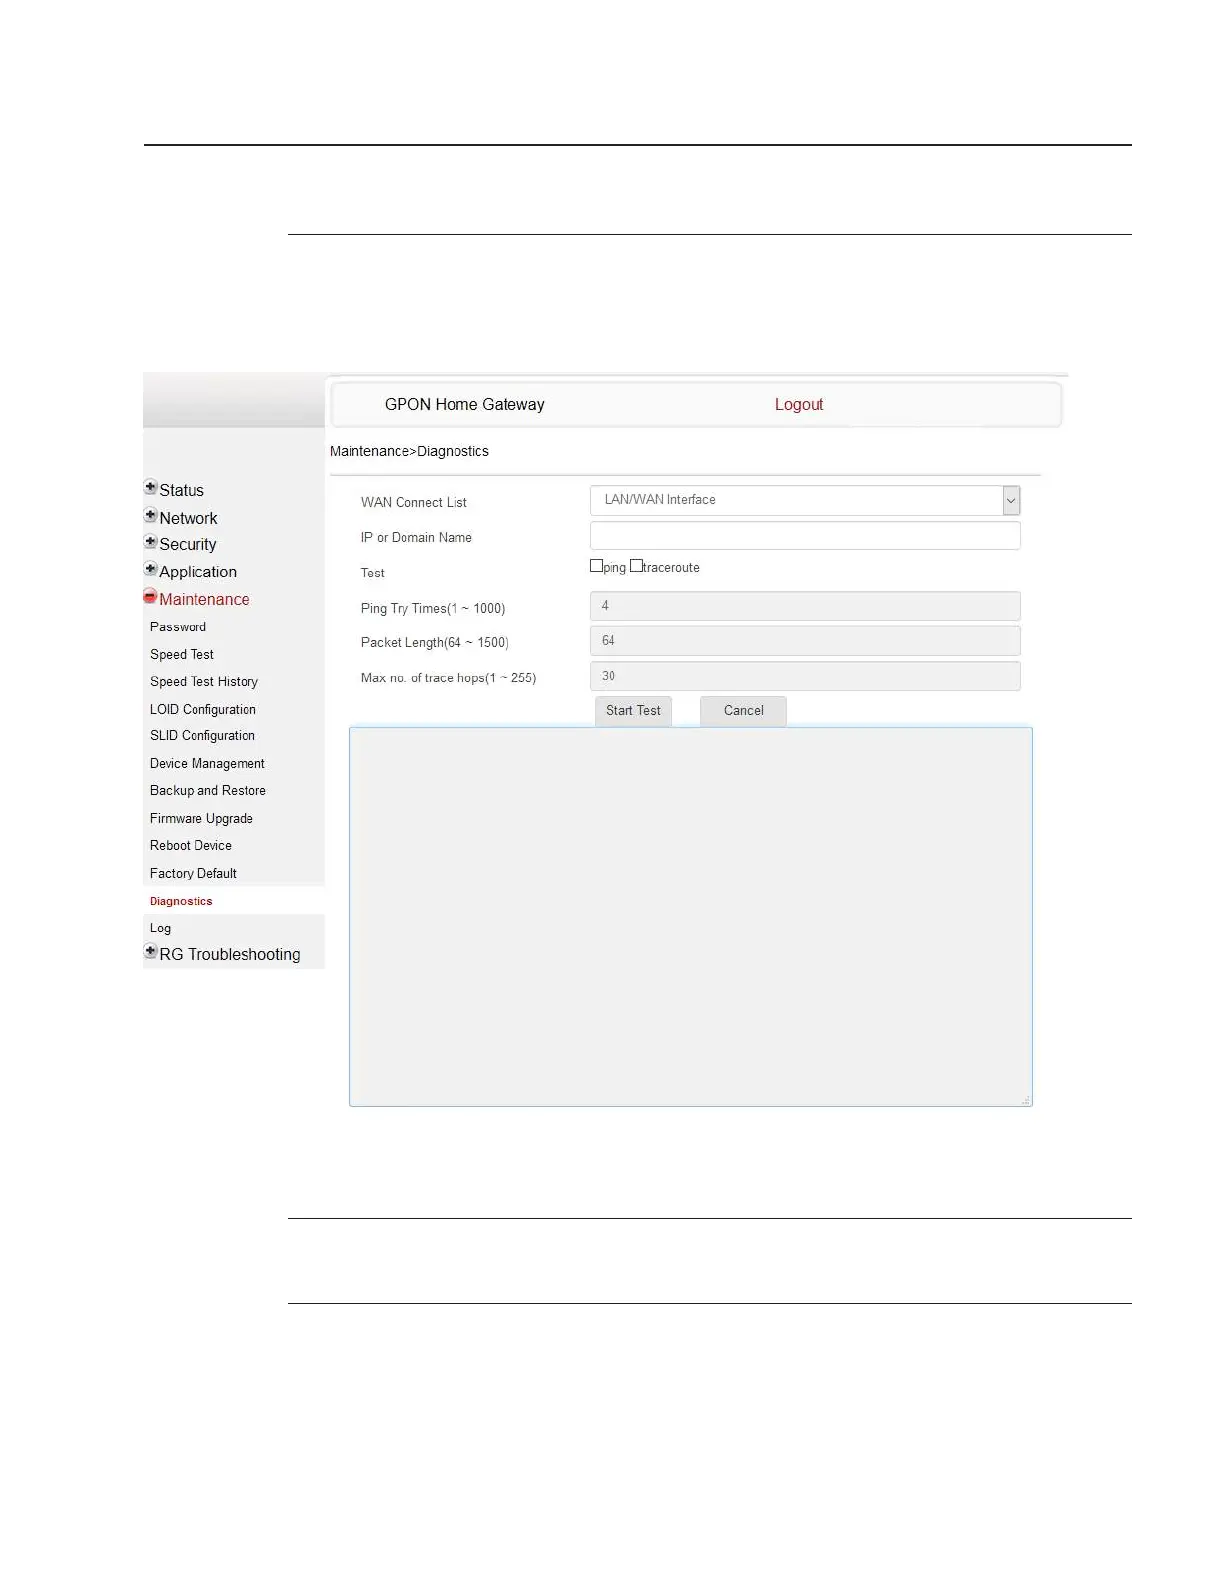Open the Speed Test page
The width and height of the screenshot is (1221, 1581).
182,655
